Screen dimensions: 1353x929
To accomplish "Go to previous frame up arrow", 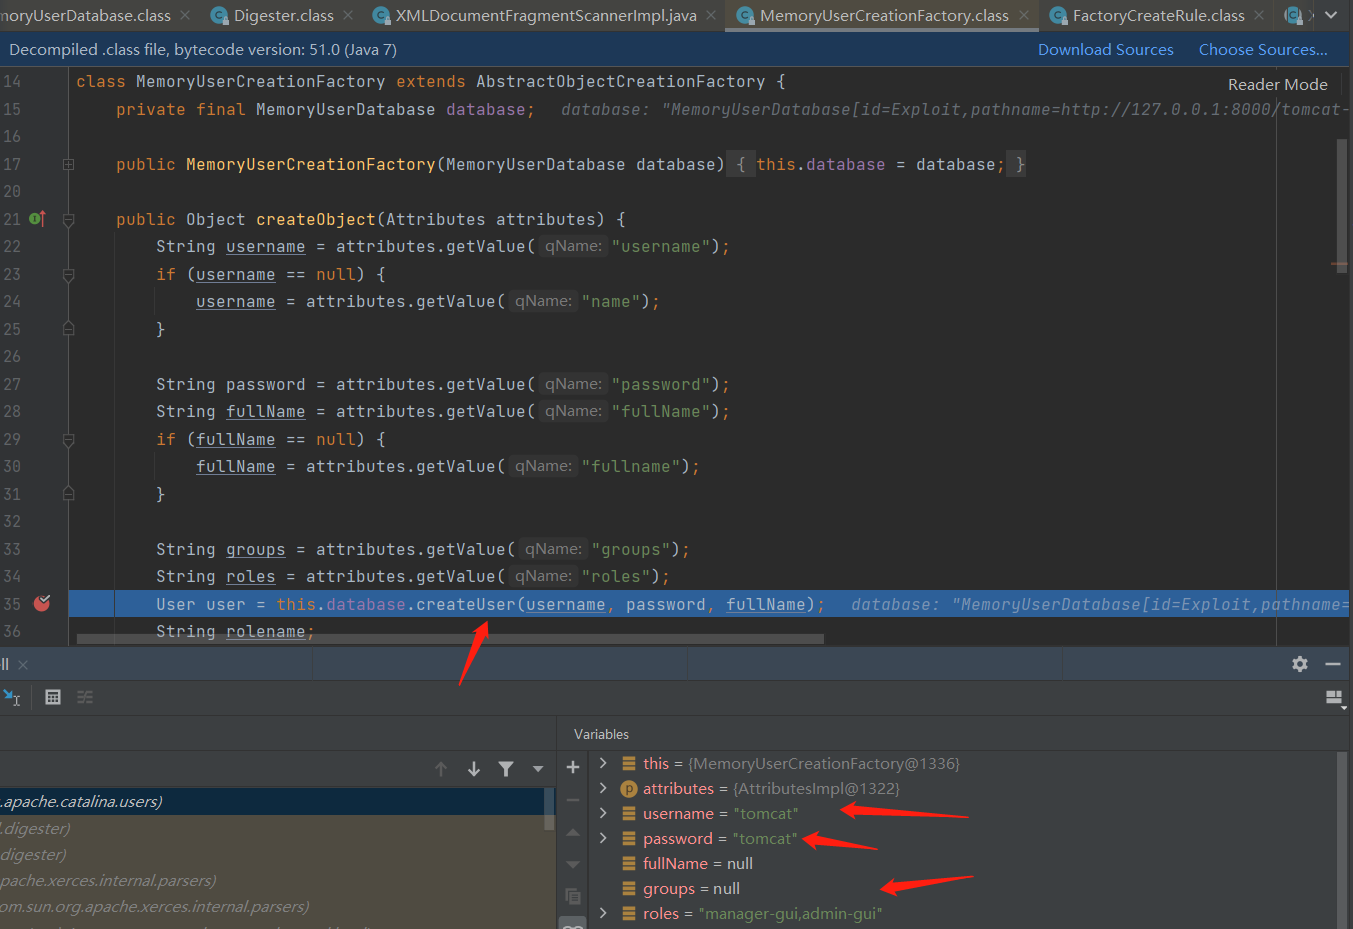I will (x=441, y=769).
